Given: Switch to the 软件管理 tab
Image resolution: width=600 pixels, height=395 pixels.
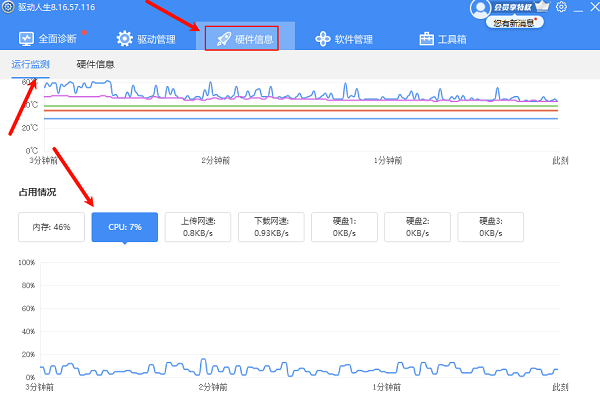Looking at the screenshot, I should pyautogui.click(x=344, y=39).
